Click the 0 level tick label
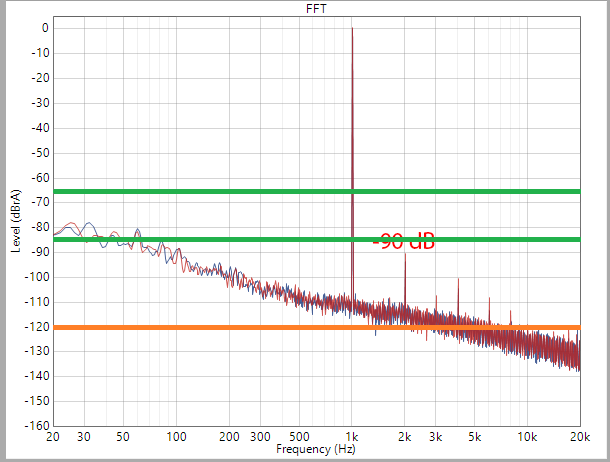 45,28
